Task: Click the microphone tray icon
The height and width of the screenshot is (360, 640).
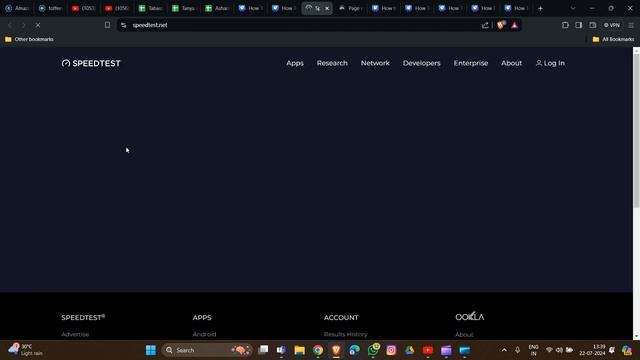Action: click(x=517, y=350)
